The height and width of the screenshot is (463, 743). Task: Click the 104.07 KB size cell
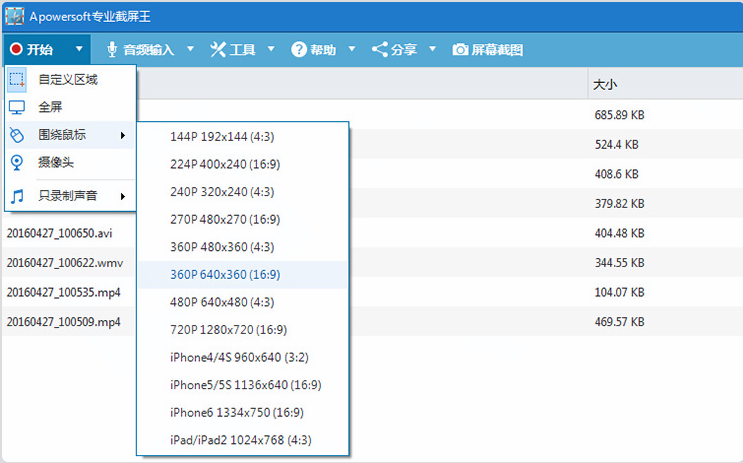pyautogui.click(x=619, y=292)
